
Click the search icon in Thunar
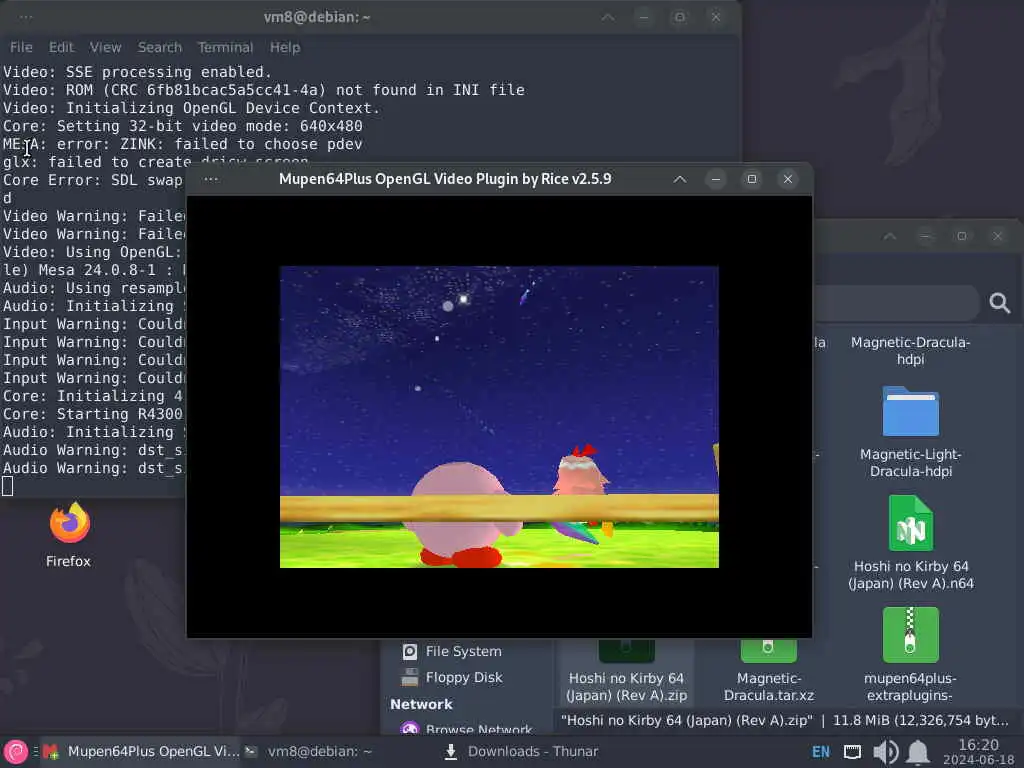999,302
